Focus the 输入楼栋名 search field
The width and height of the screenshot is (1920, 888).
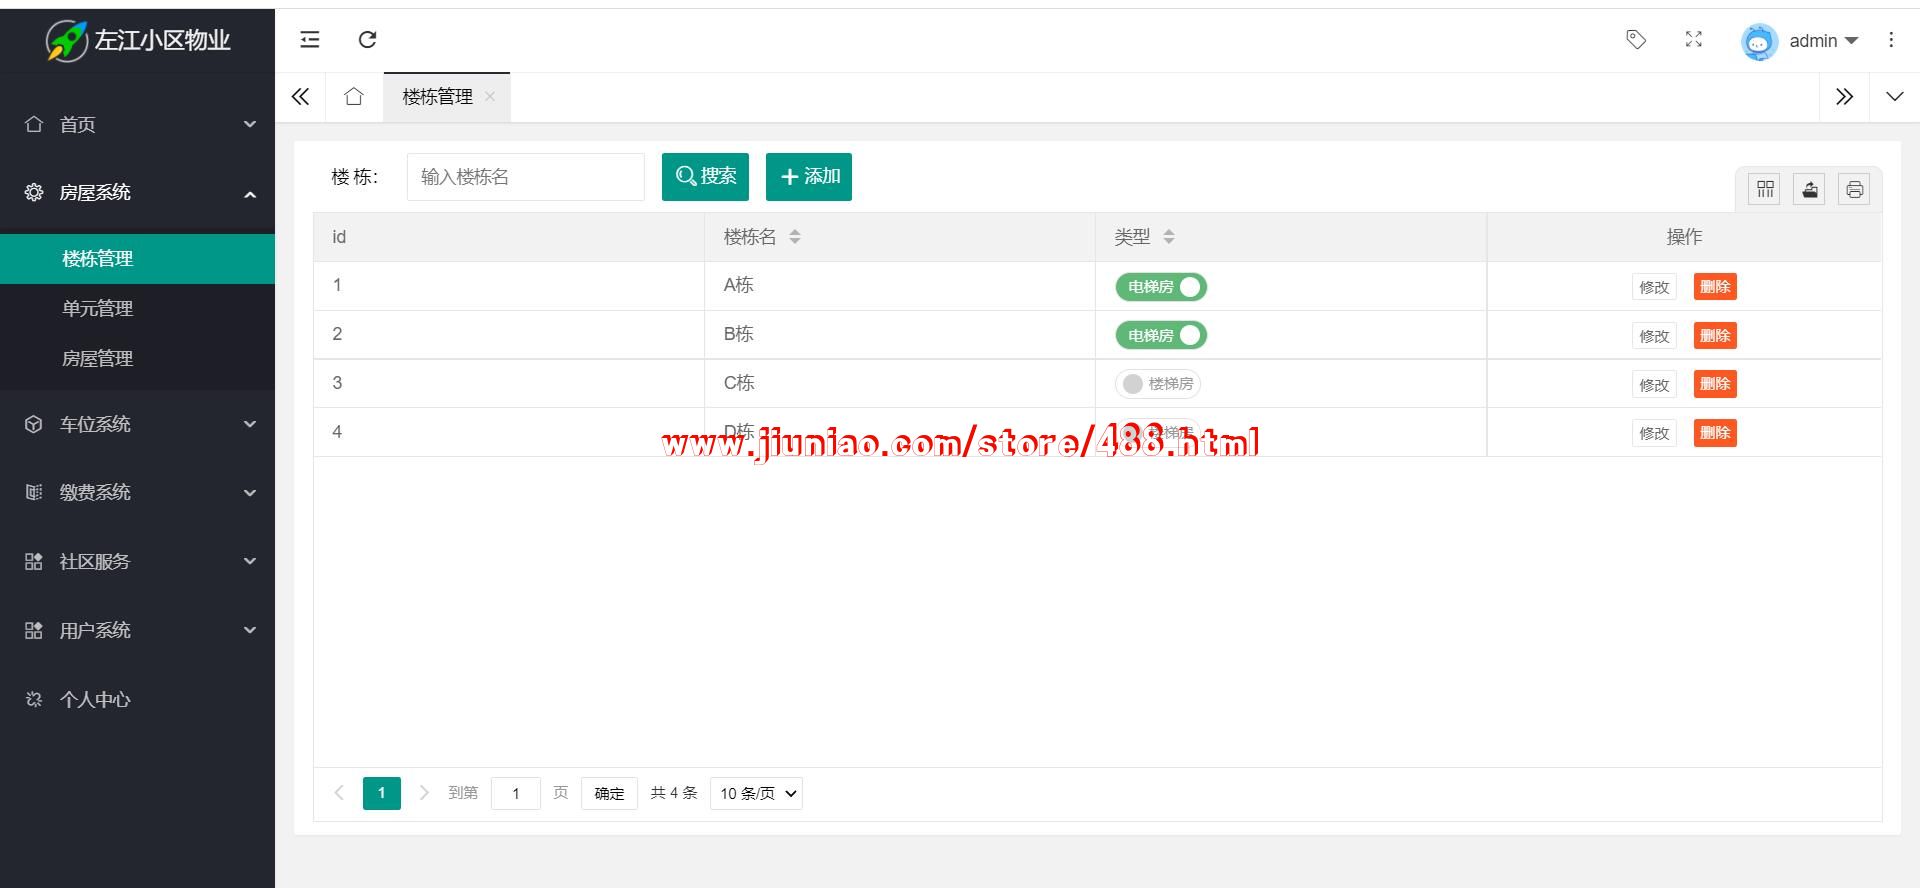point(526,177)
